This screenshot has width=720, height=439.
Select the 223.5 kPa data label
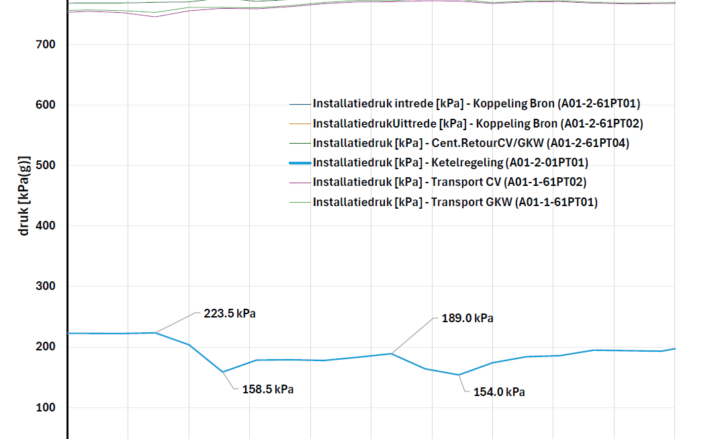(230, 314)
